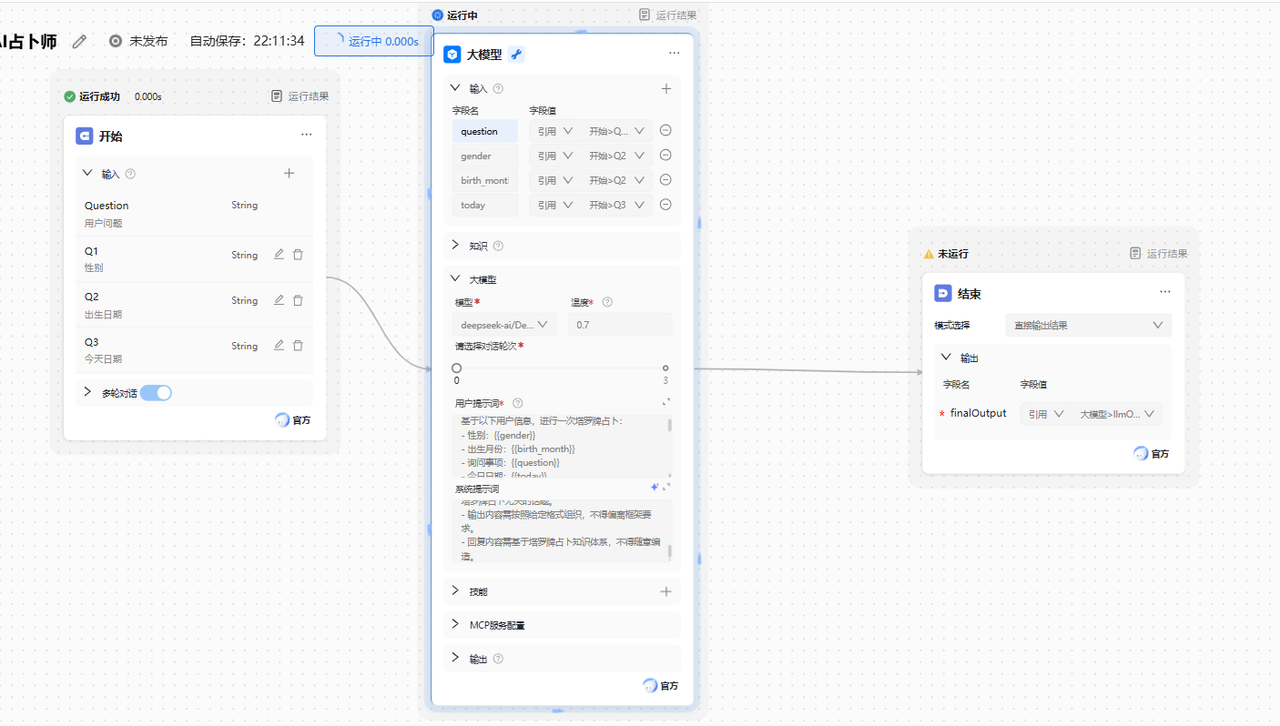View 运行结果 of the 结束 node
Screen dimensions: 1280x726
[x=1159, y=254]
